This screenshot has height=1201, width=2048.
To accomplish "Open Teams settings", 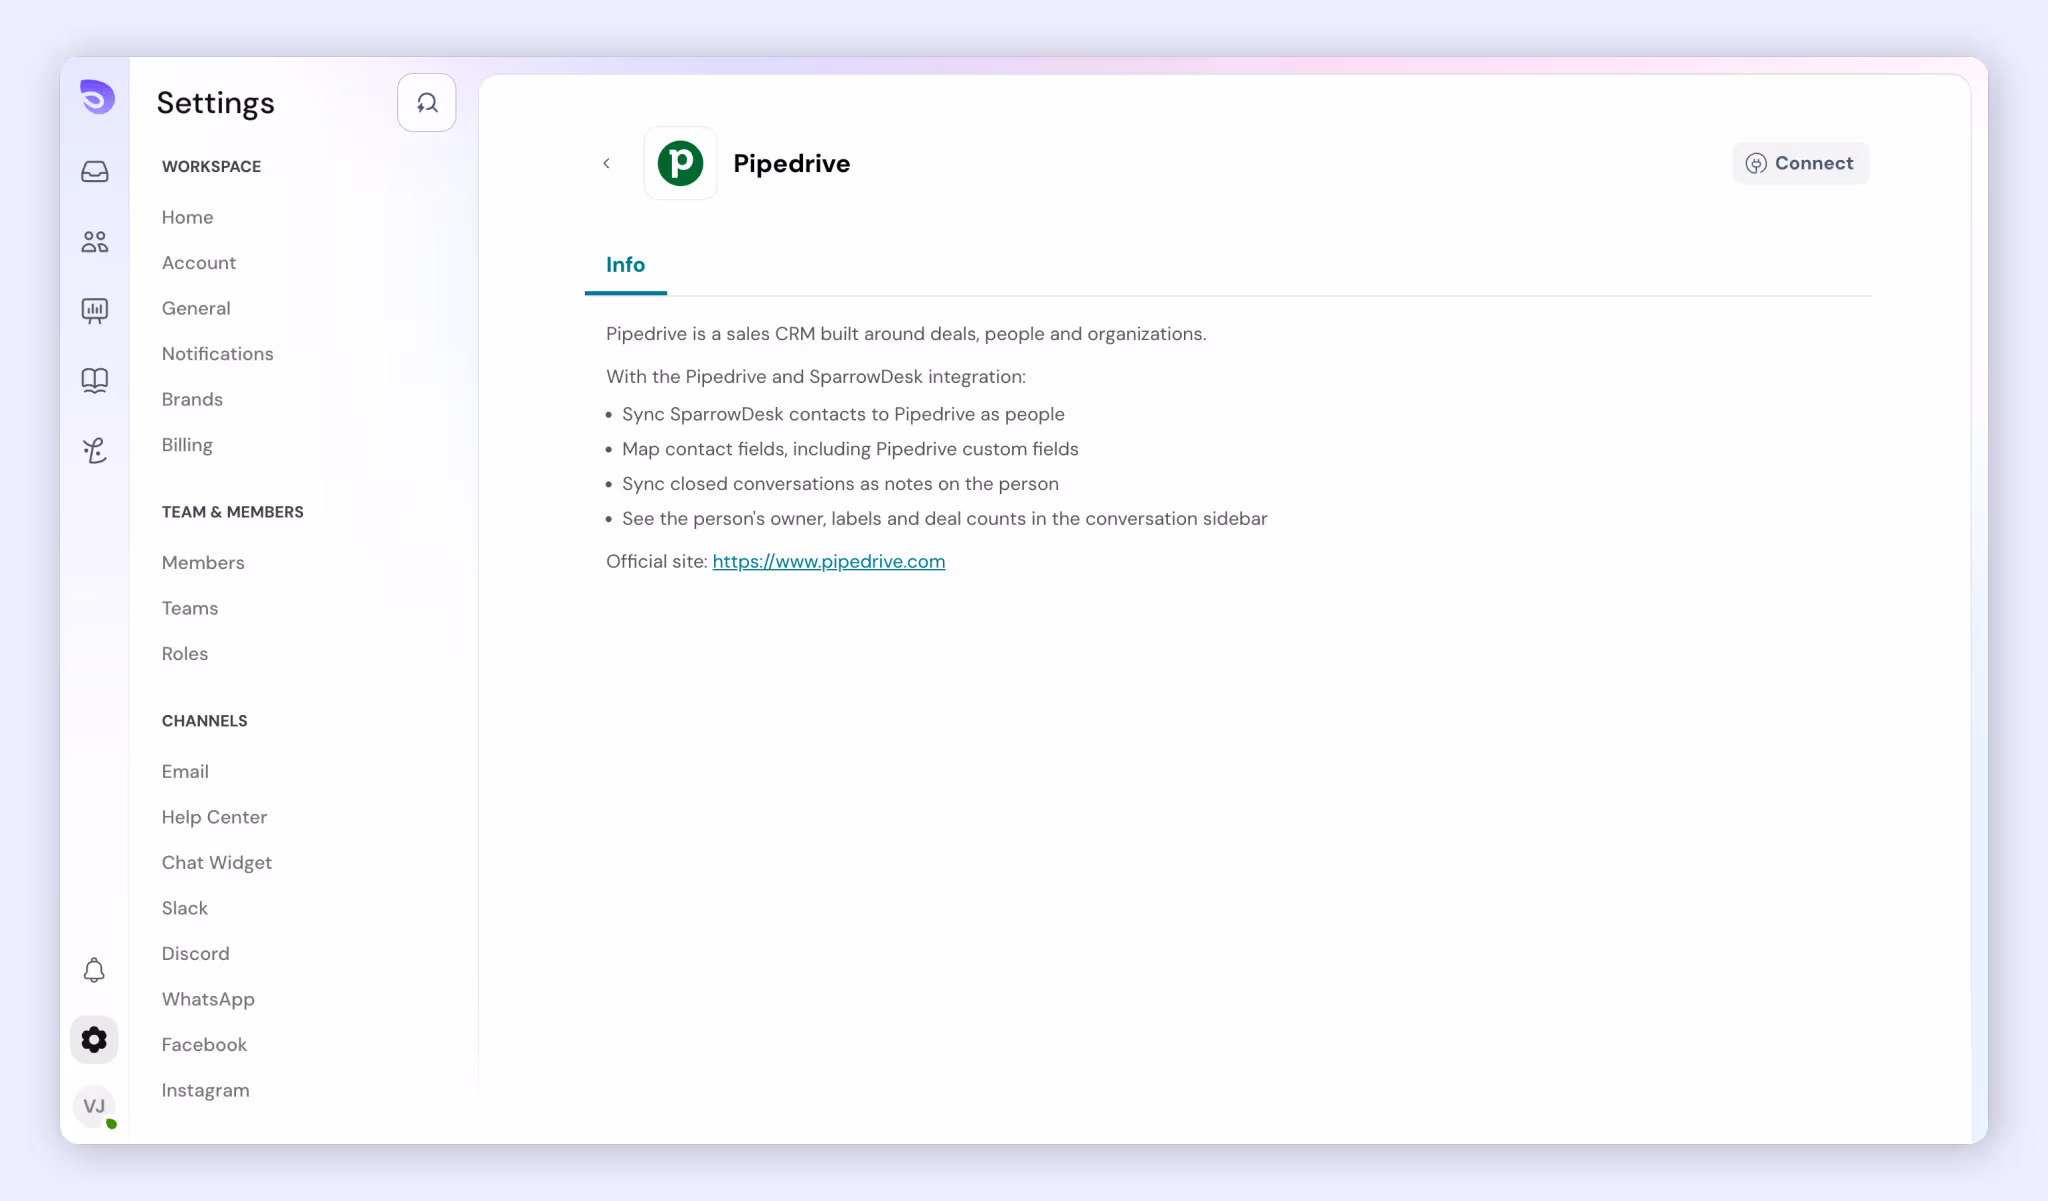I will coord(190,608).
